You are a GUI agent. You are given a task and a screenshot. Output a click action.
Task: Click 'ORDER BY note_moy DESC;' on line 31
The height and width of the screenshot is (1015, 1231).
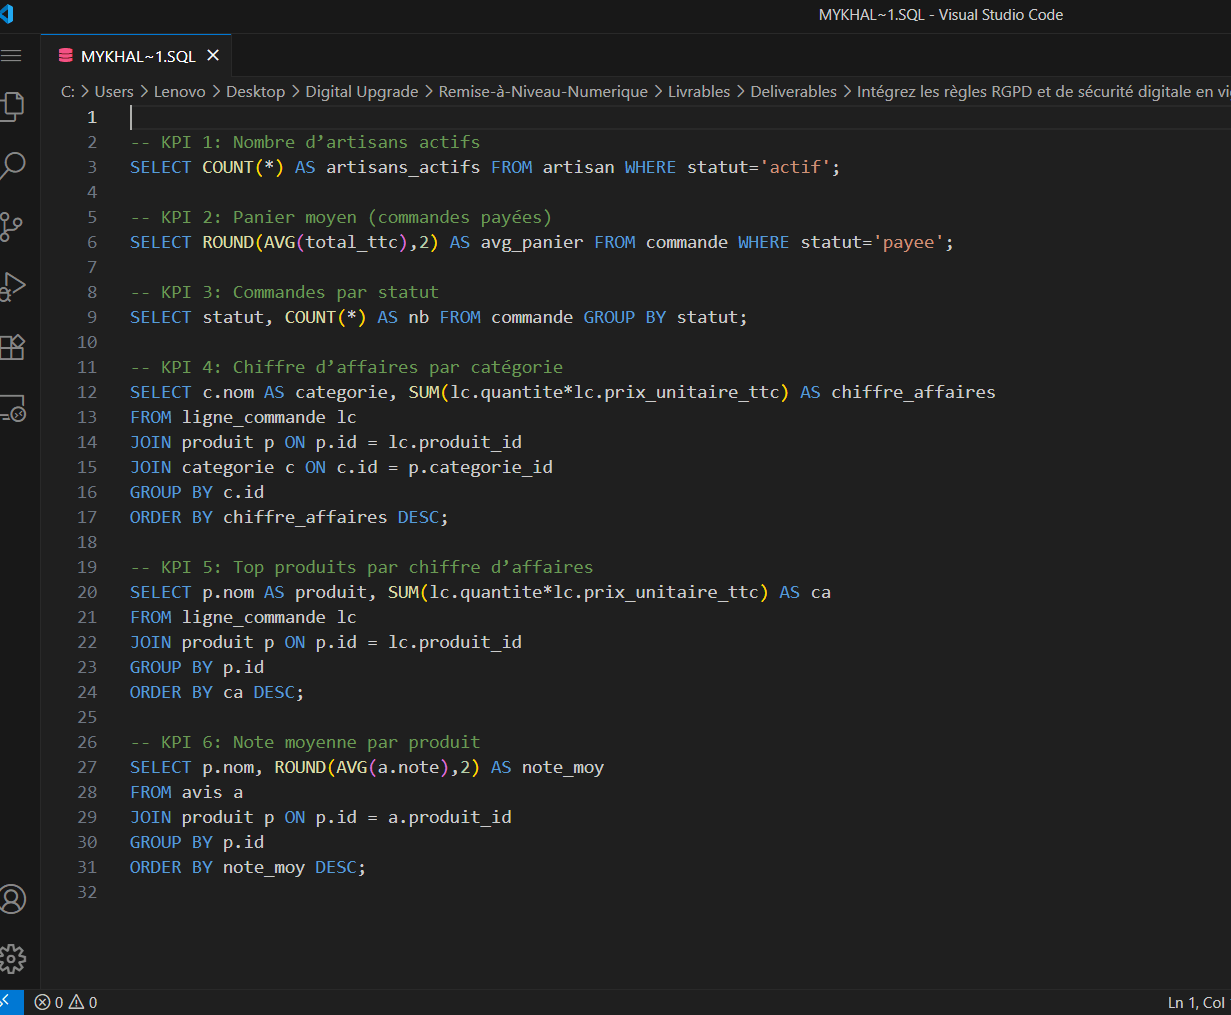pyautogui.click(x=248, y=867)
